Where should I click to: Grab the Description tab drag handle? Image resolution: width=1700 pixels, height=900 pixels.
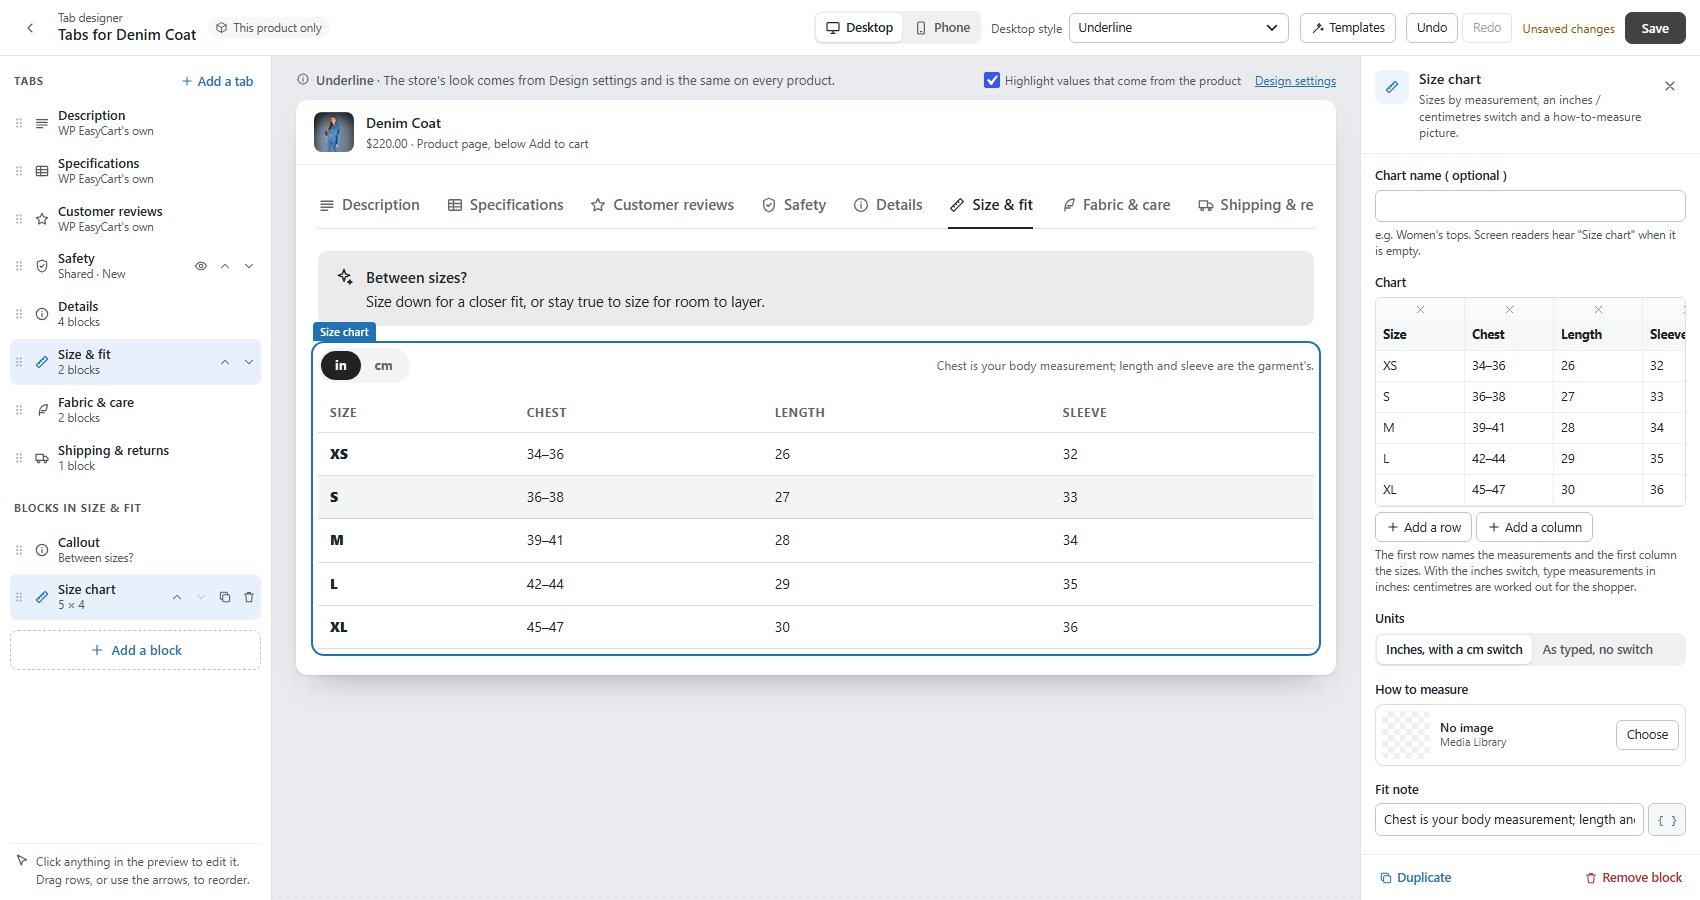[19, 123]
